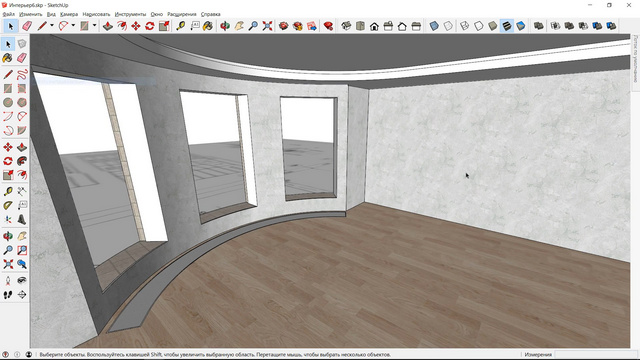Click Zoom Extents in the top toolbar
This screenshot has height=360, width=640.
tap(267, 26)
